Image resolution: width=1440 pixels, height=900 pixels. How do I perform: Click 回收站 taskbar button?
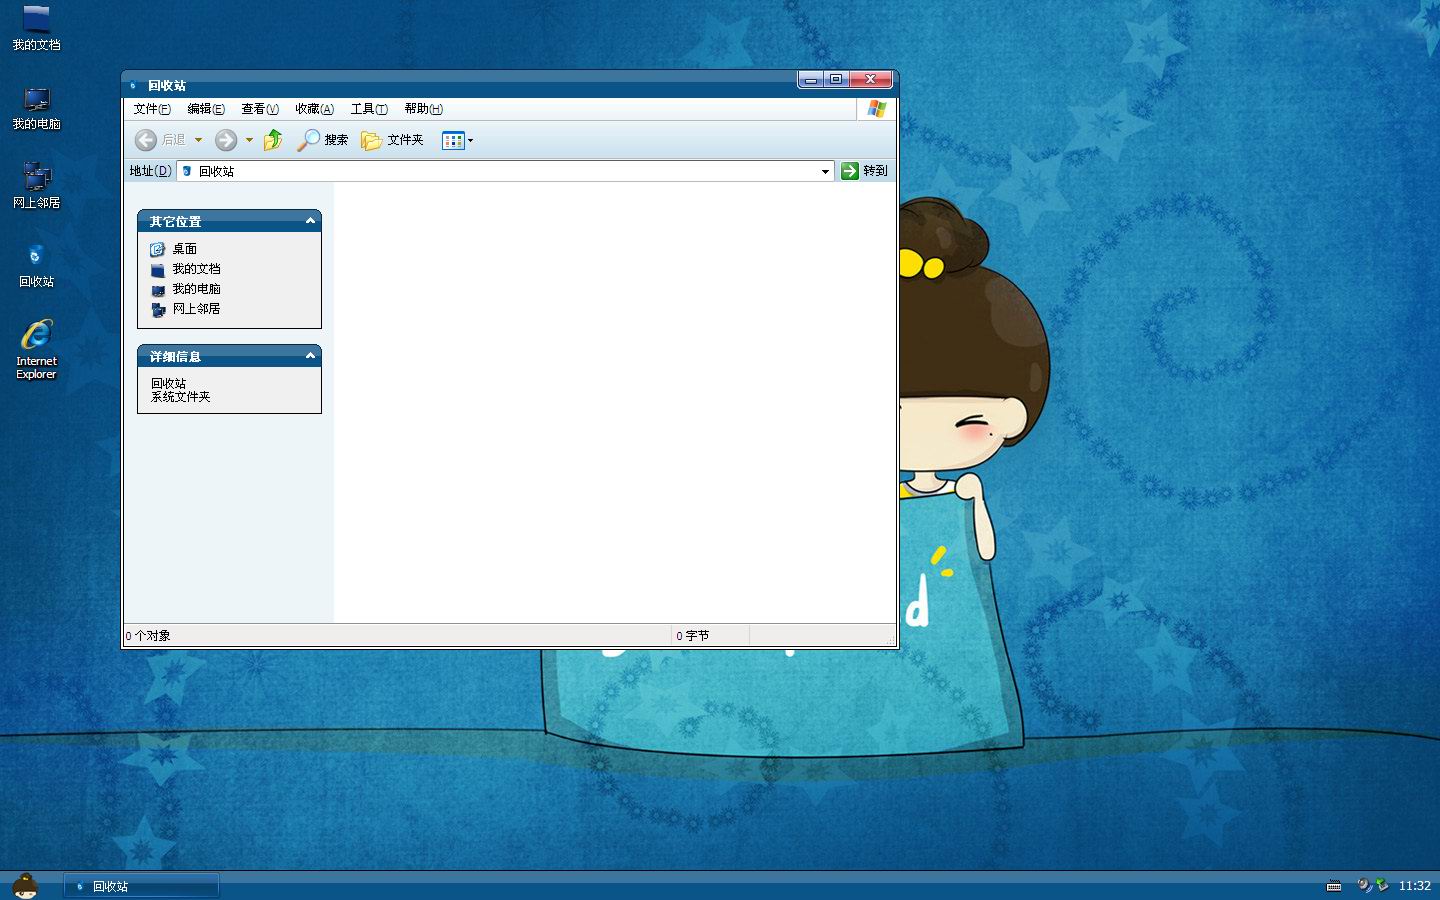[x=142, y=886]
